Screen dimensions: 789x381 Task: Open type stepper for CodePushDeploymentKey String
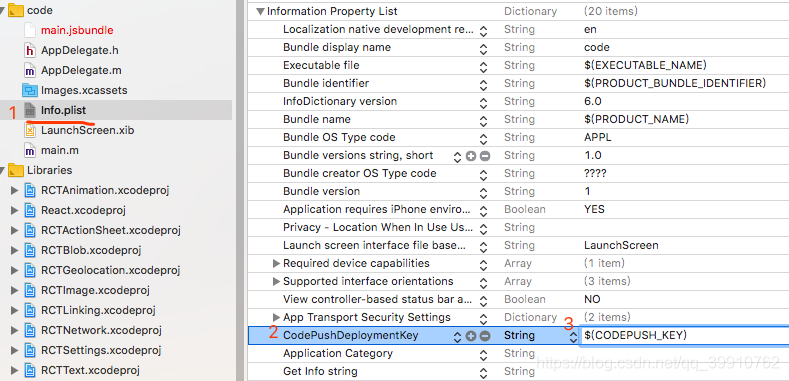tap(573, 337)
